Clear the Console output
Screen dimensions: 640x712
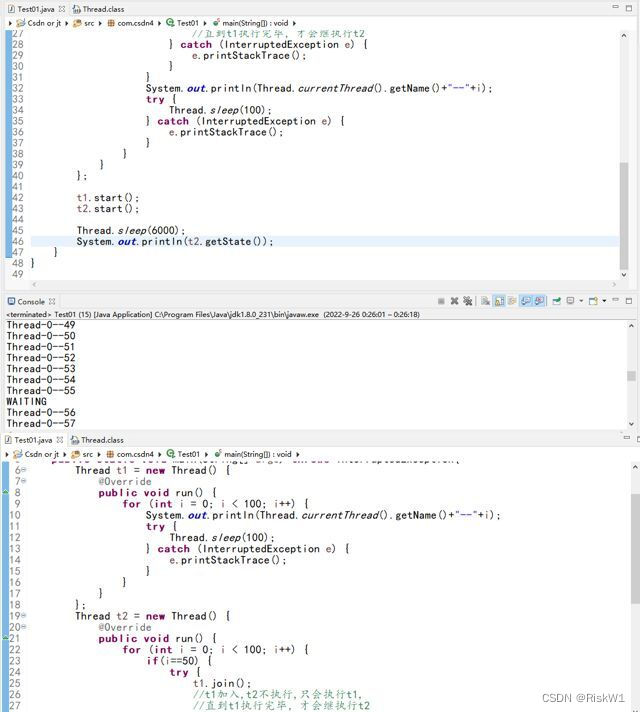pyautogui.click(x=485, y=301)
